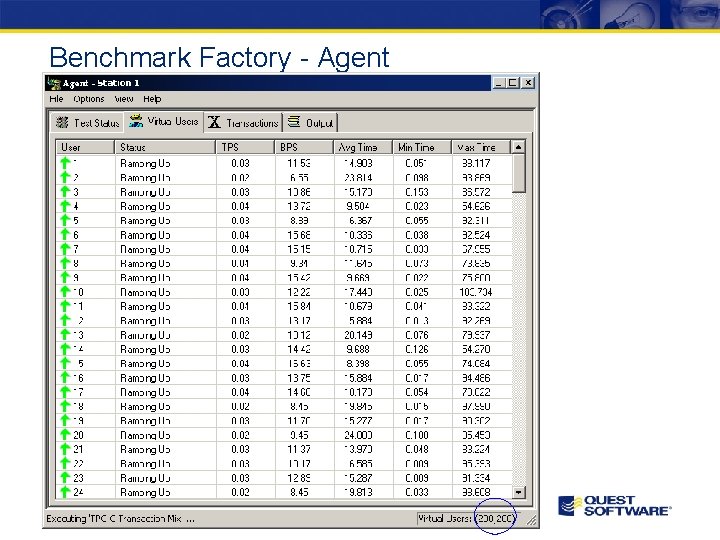Select the Ramping Up status of user 20
720x540 pixels.
[x=145, y=435]
